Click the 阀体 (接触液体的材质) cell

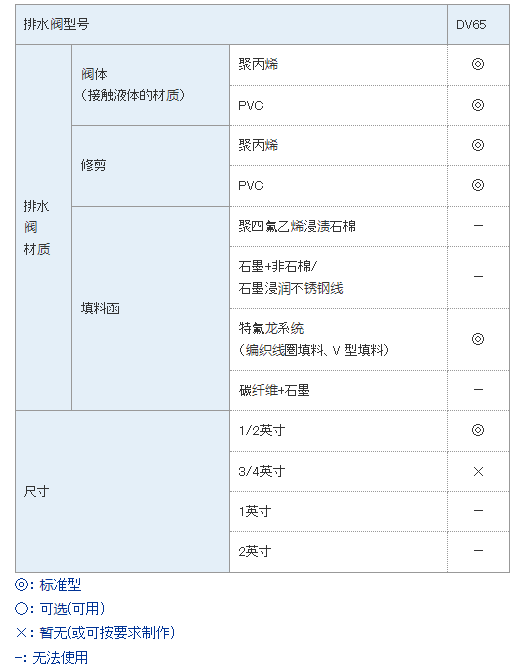[150, 85]
